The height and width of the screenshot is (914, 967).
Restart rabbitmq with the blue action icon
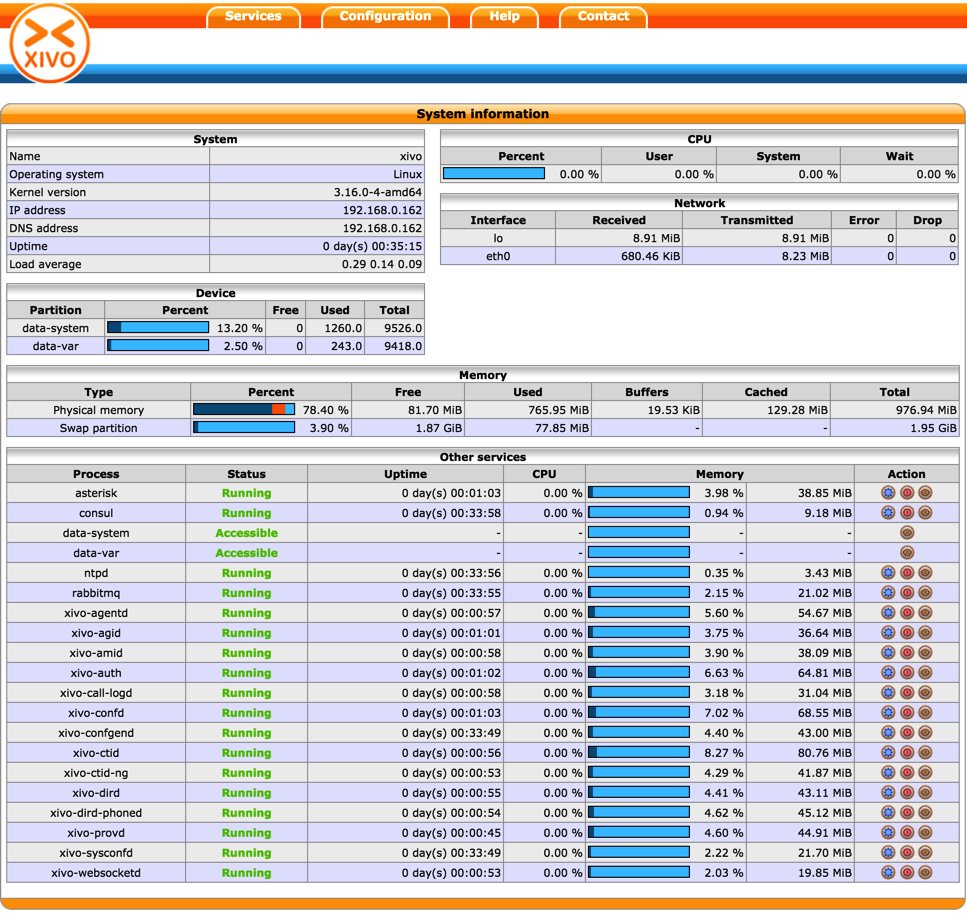(888, 593)
